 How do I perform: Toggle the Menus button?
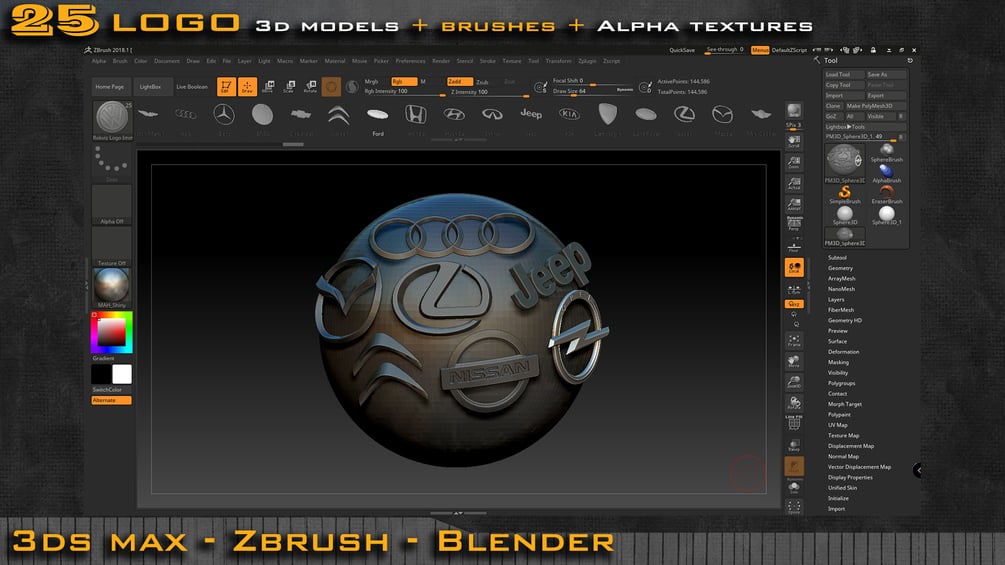(760, 50)
